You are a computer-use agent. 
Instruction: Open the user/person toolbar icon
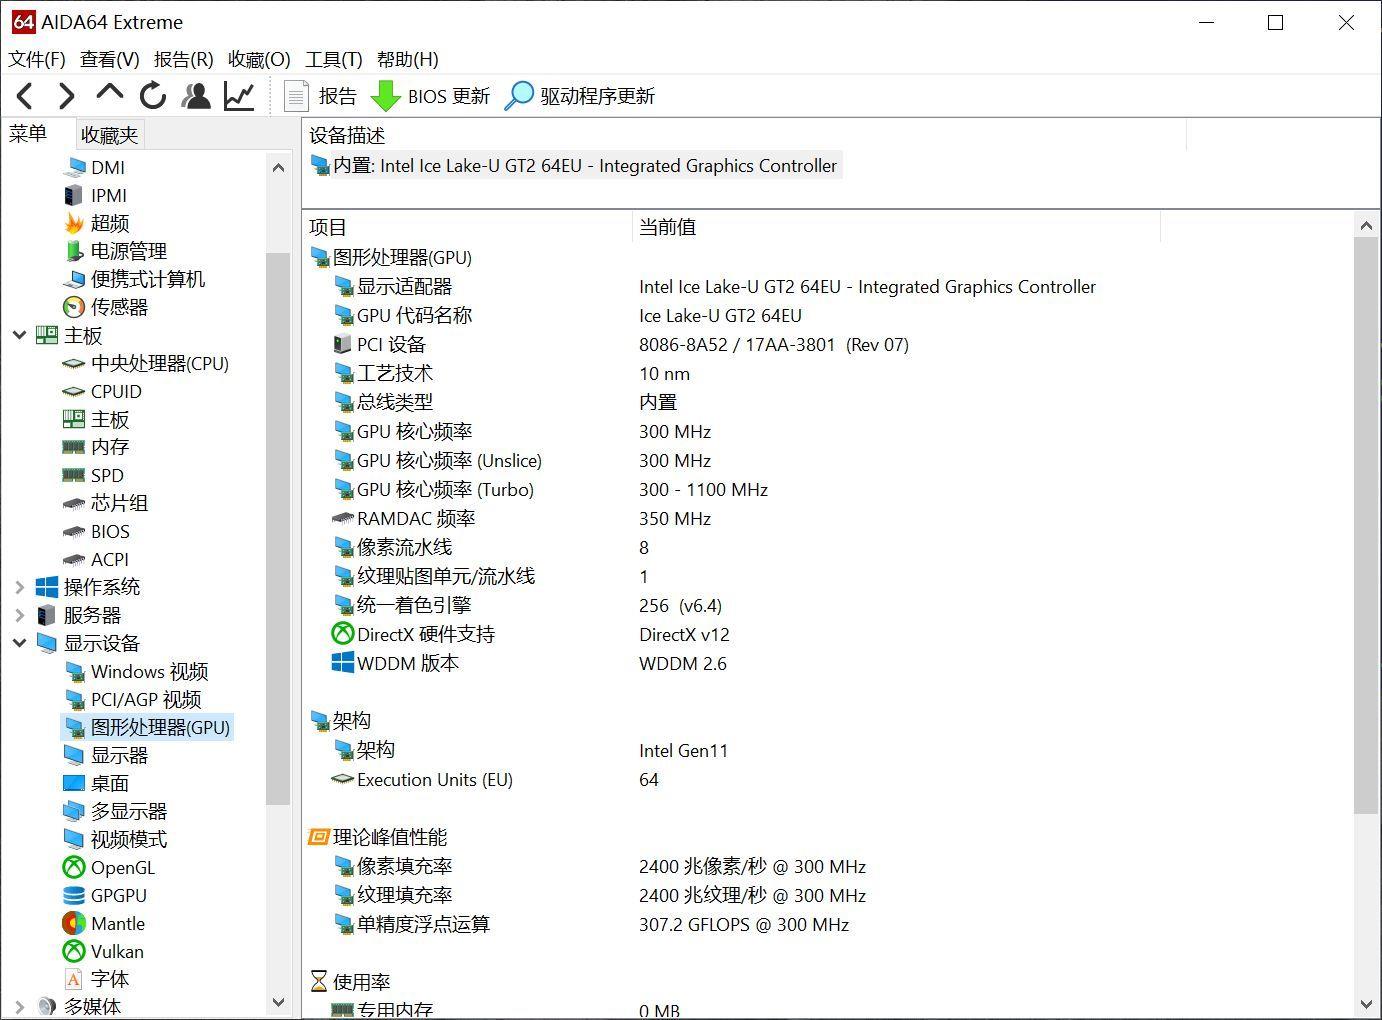coord(196,96)
